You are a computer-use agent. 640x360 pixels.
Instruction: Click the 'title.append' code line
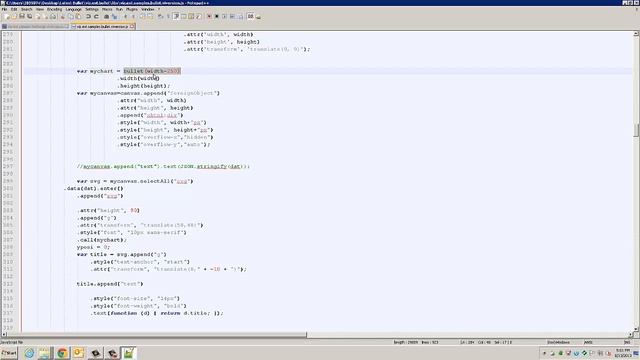(x=110, y=284)
